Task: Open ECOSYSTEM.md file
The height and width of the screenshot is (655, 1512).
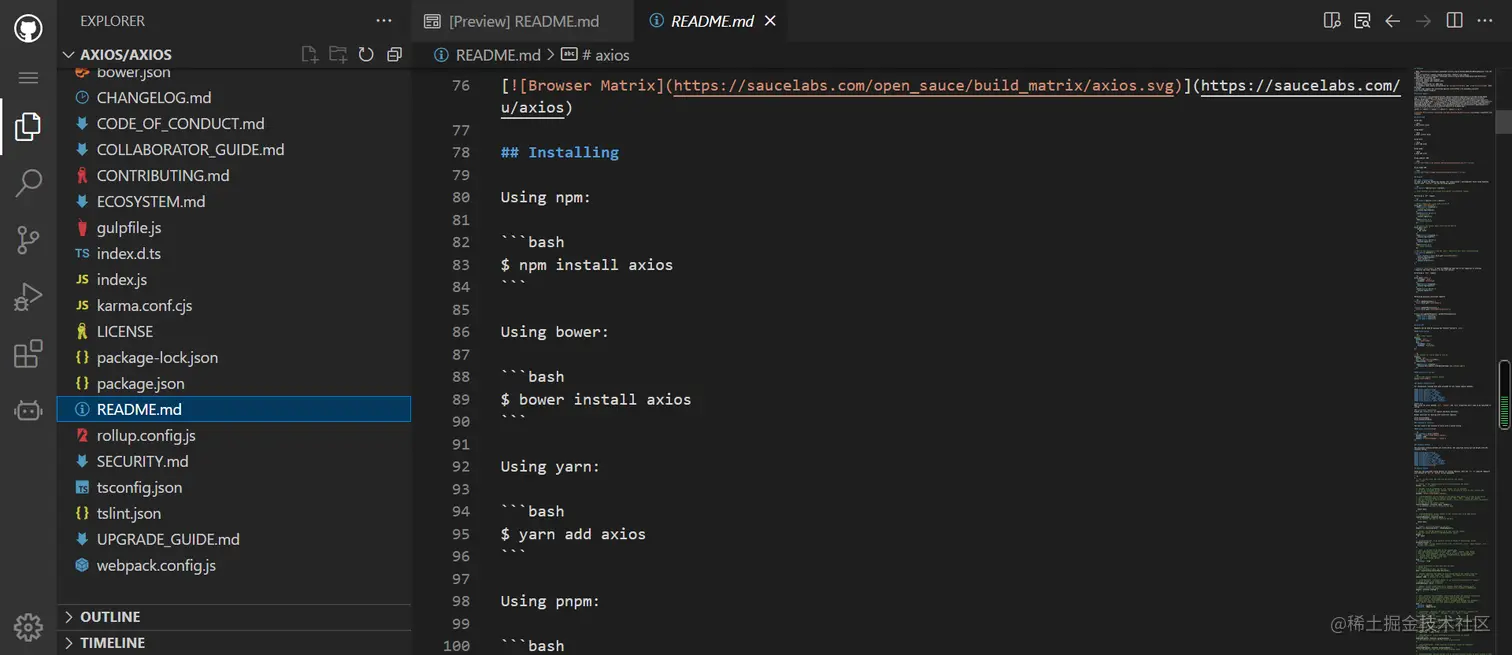Action: coord(234,202)
